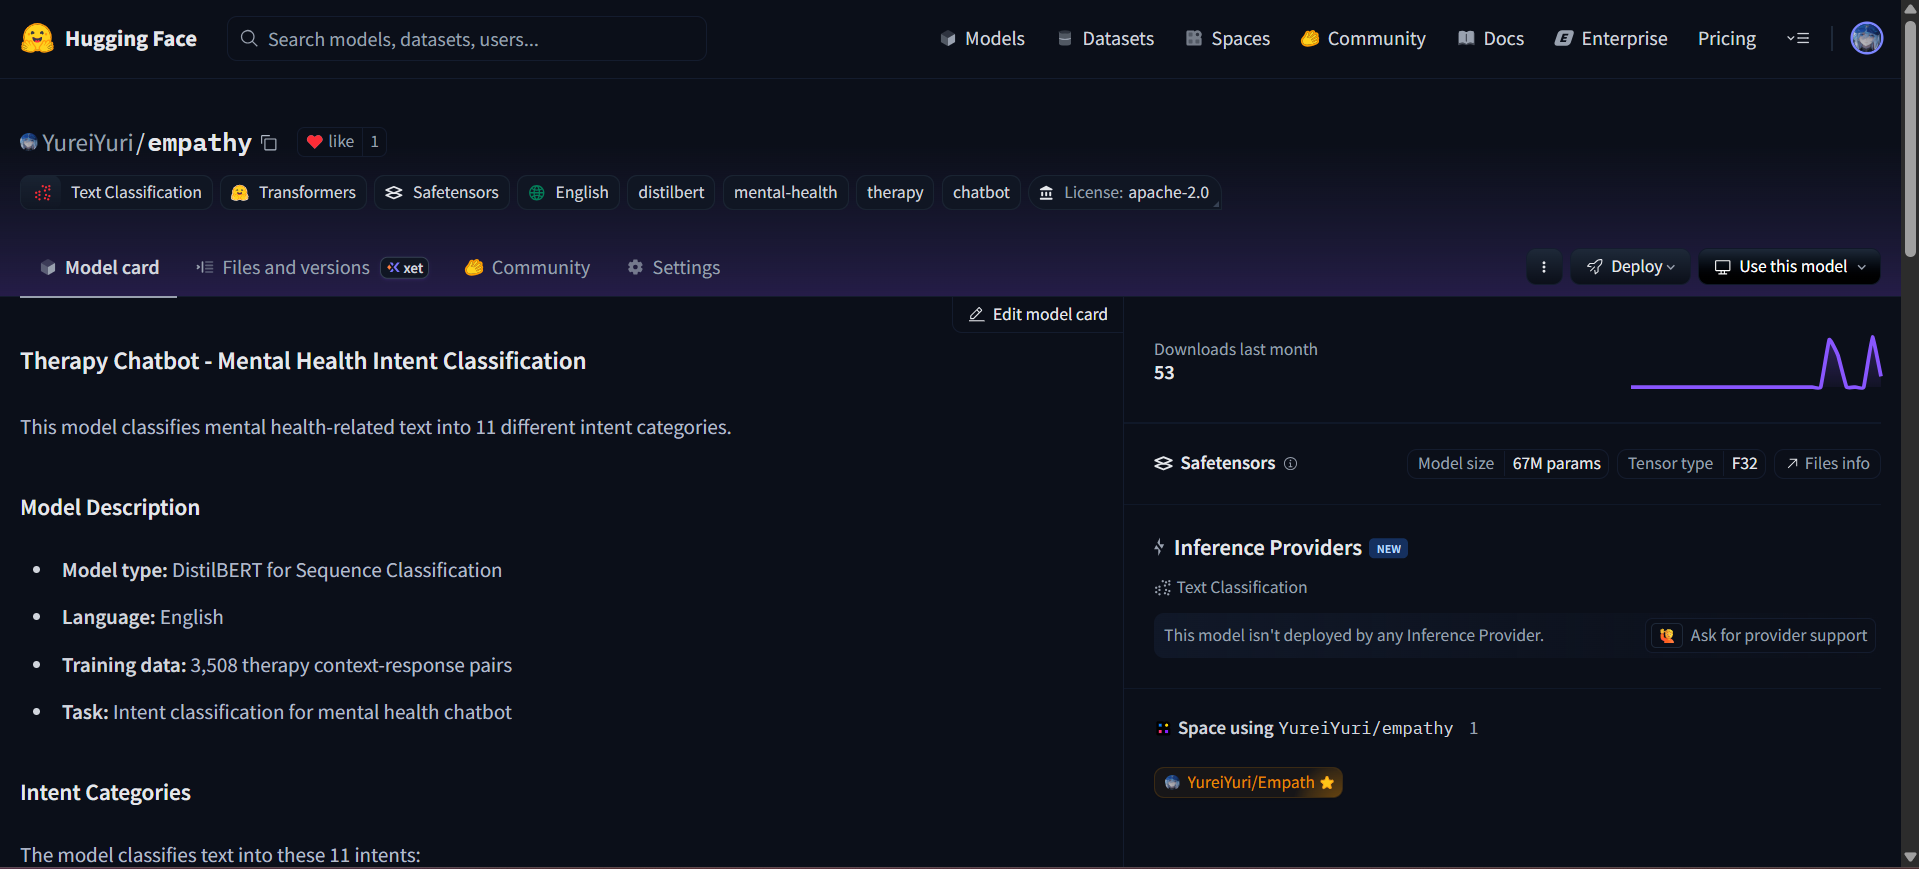Click the xet badge
Viewport: 1919px width, 869px height.
click(x=405, y=268)
